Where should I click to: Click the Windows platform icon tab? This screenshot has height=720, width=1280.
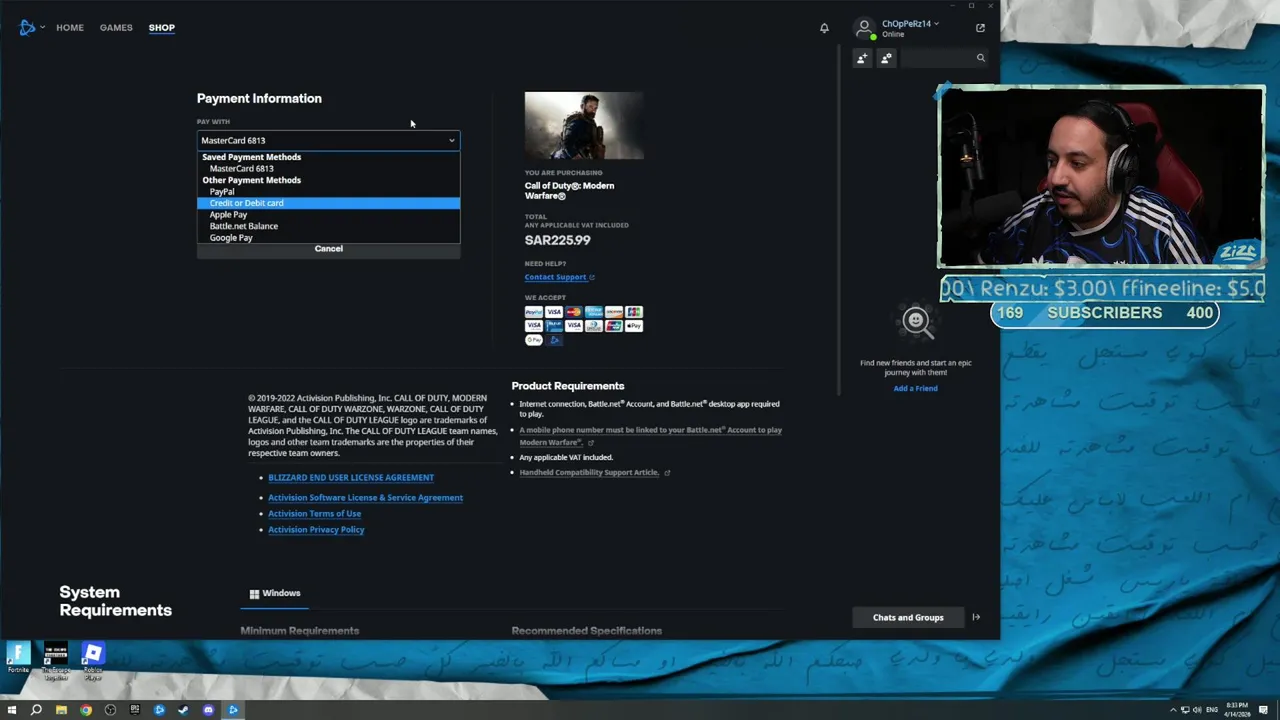[254, 593]
